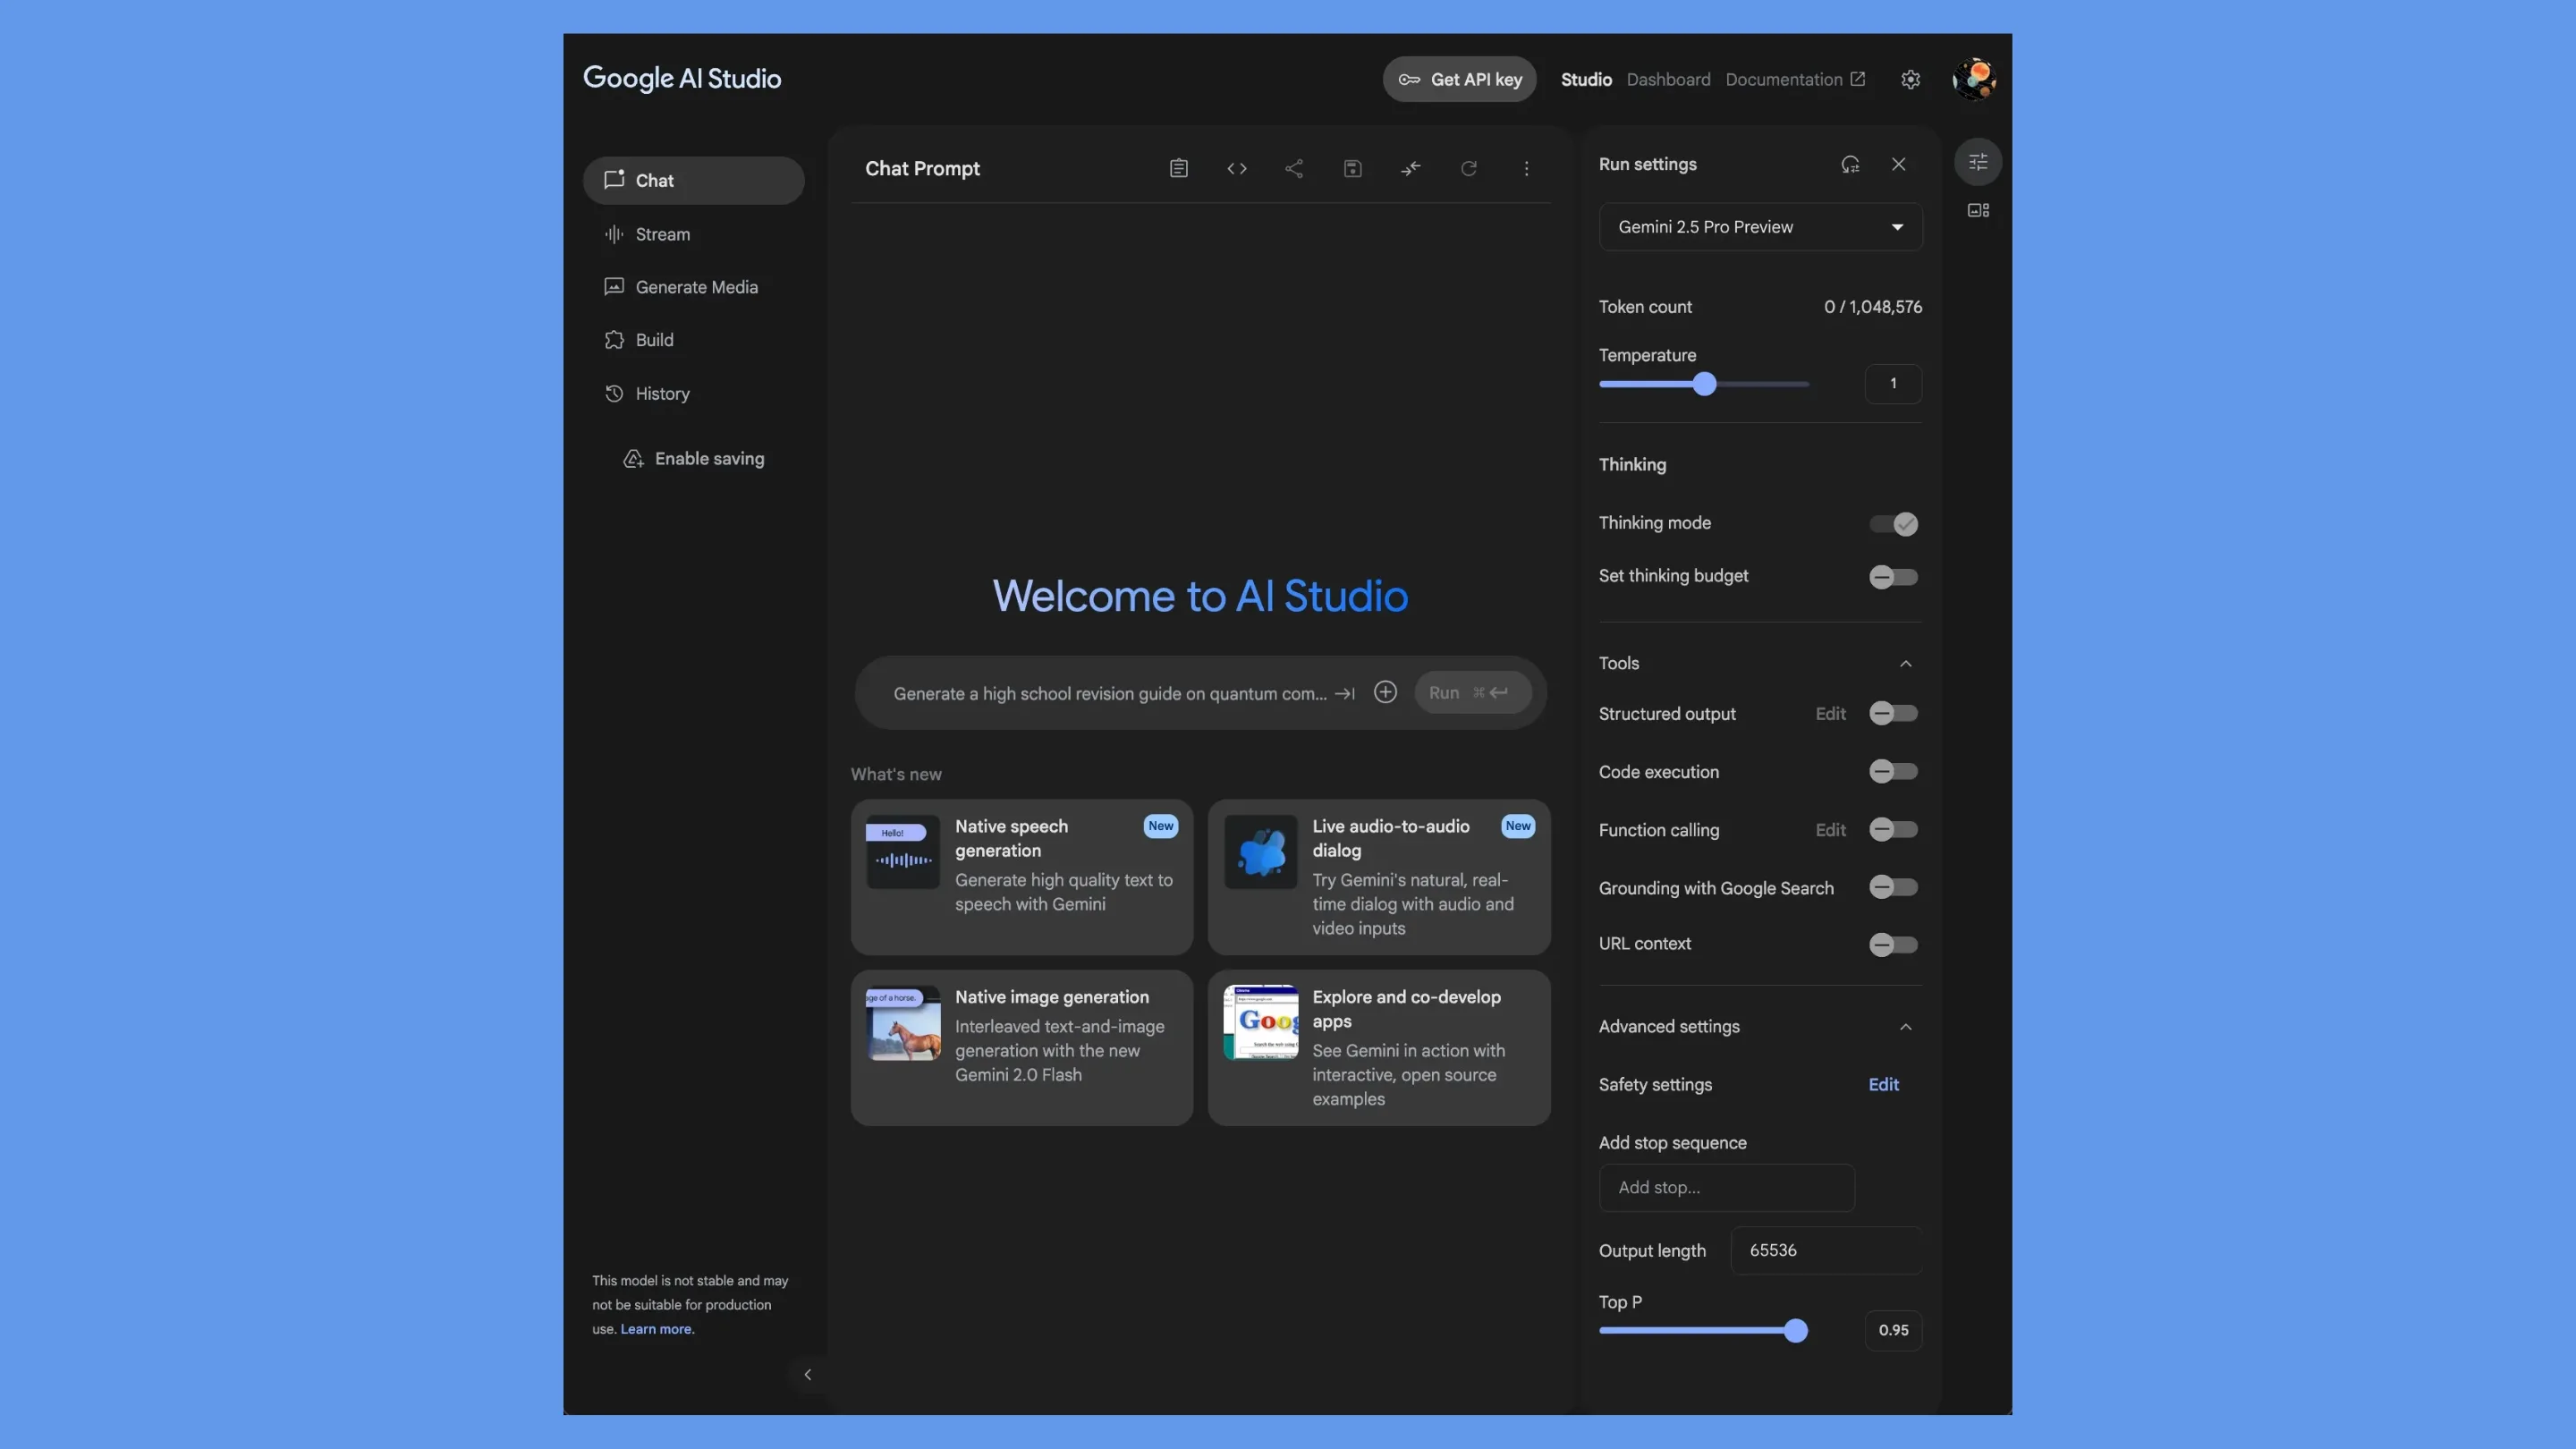
Task: Click the tab-accept arrow in prompt box
Action: pos(1345,693)
